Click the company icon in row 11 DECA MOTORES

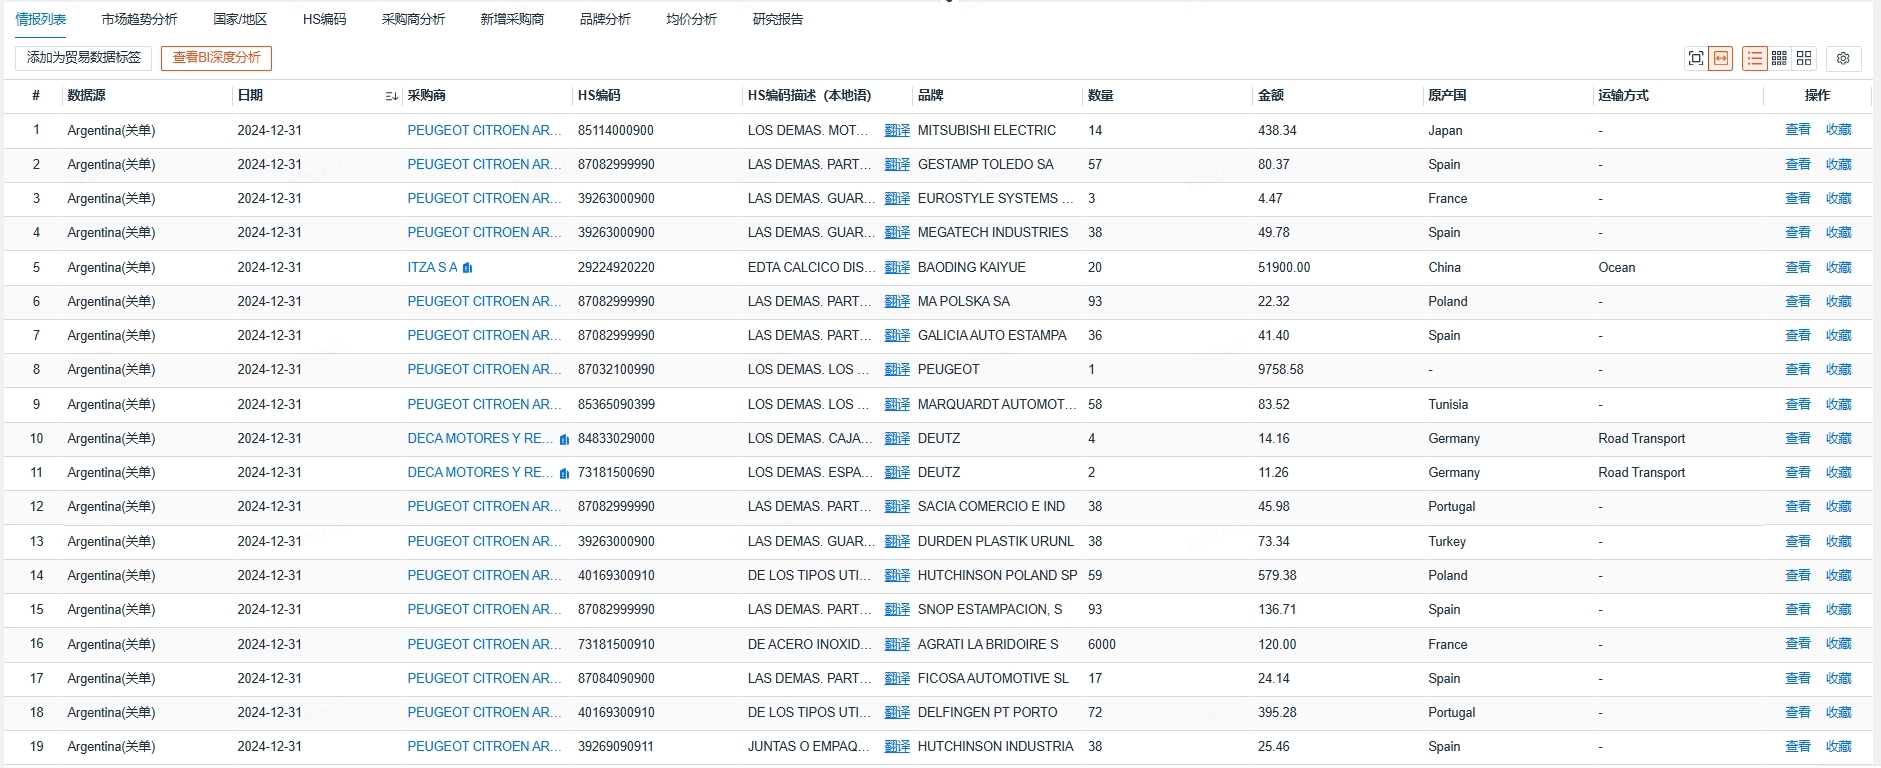click(564, 473)
